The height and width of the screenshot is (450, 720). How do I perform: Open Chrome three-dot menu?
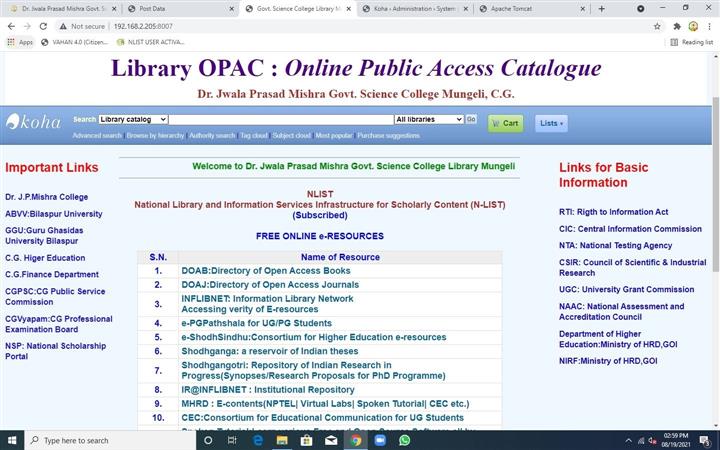[x=709, y=26]
